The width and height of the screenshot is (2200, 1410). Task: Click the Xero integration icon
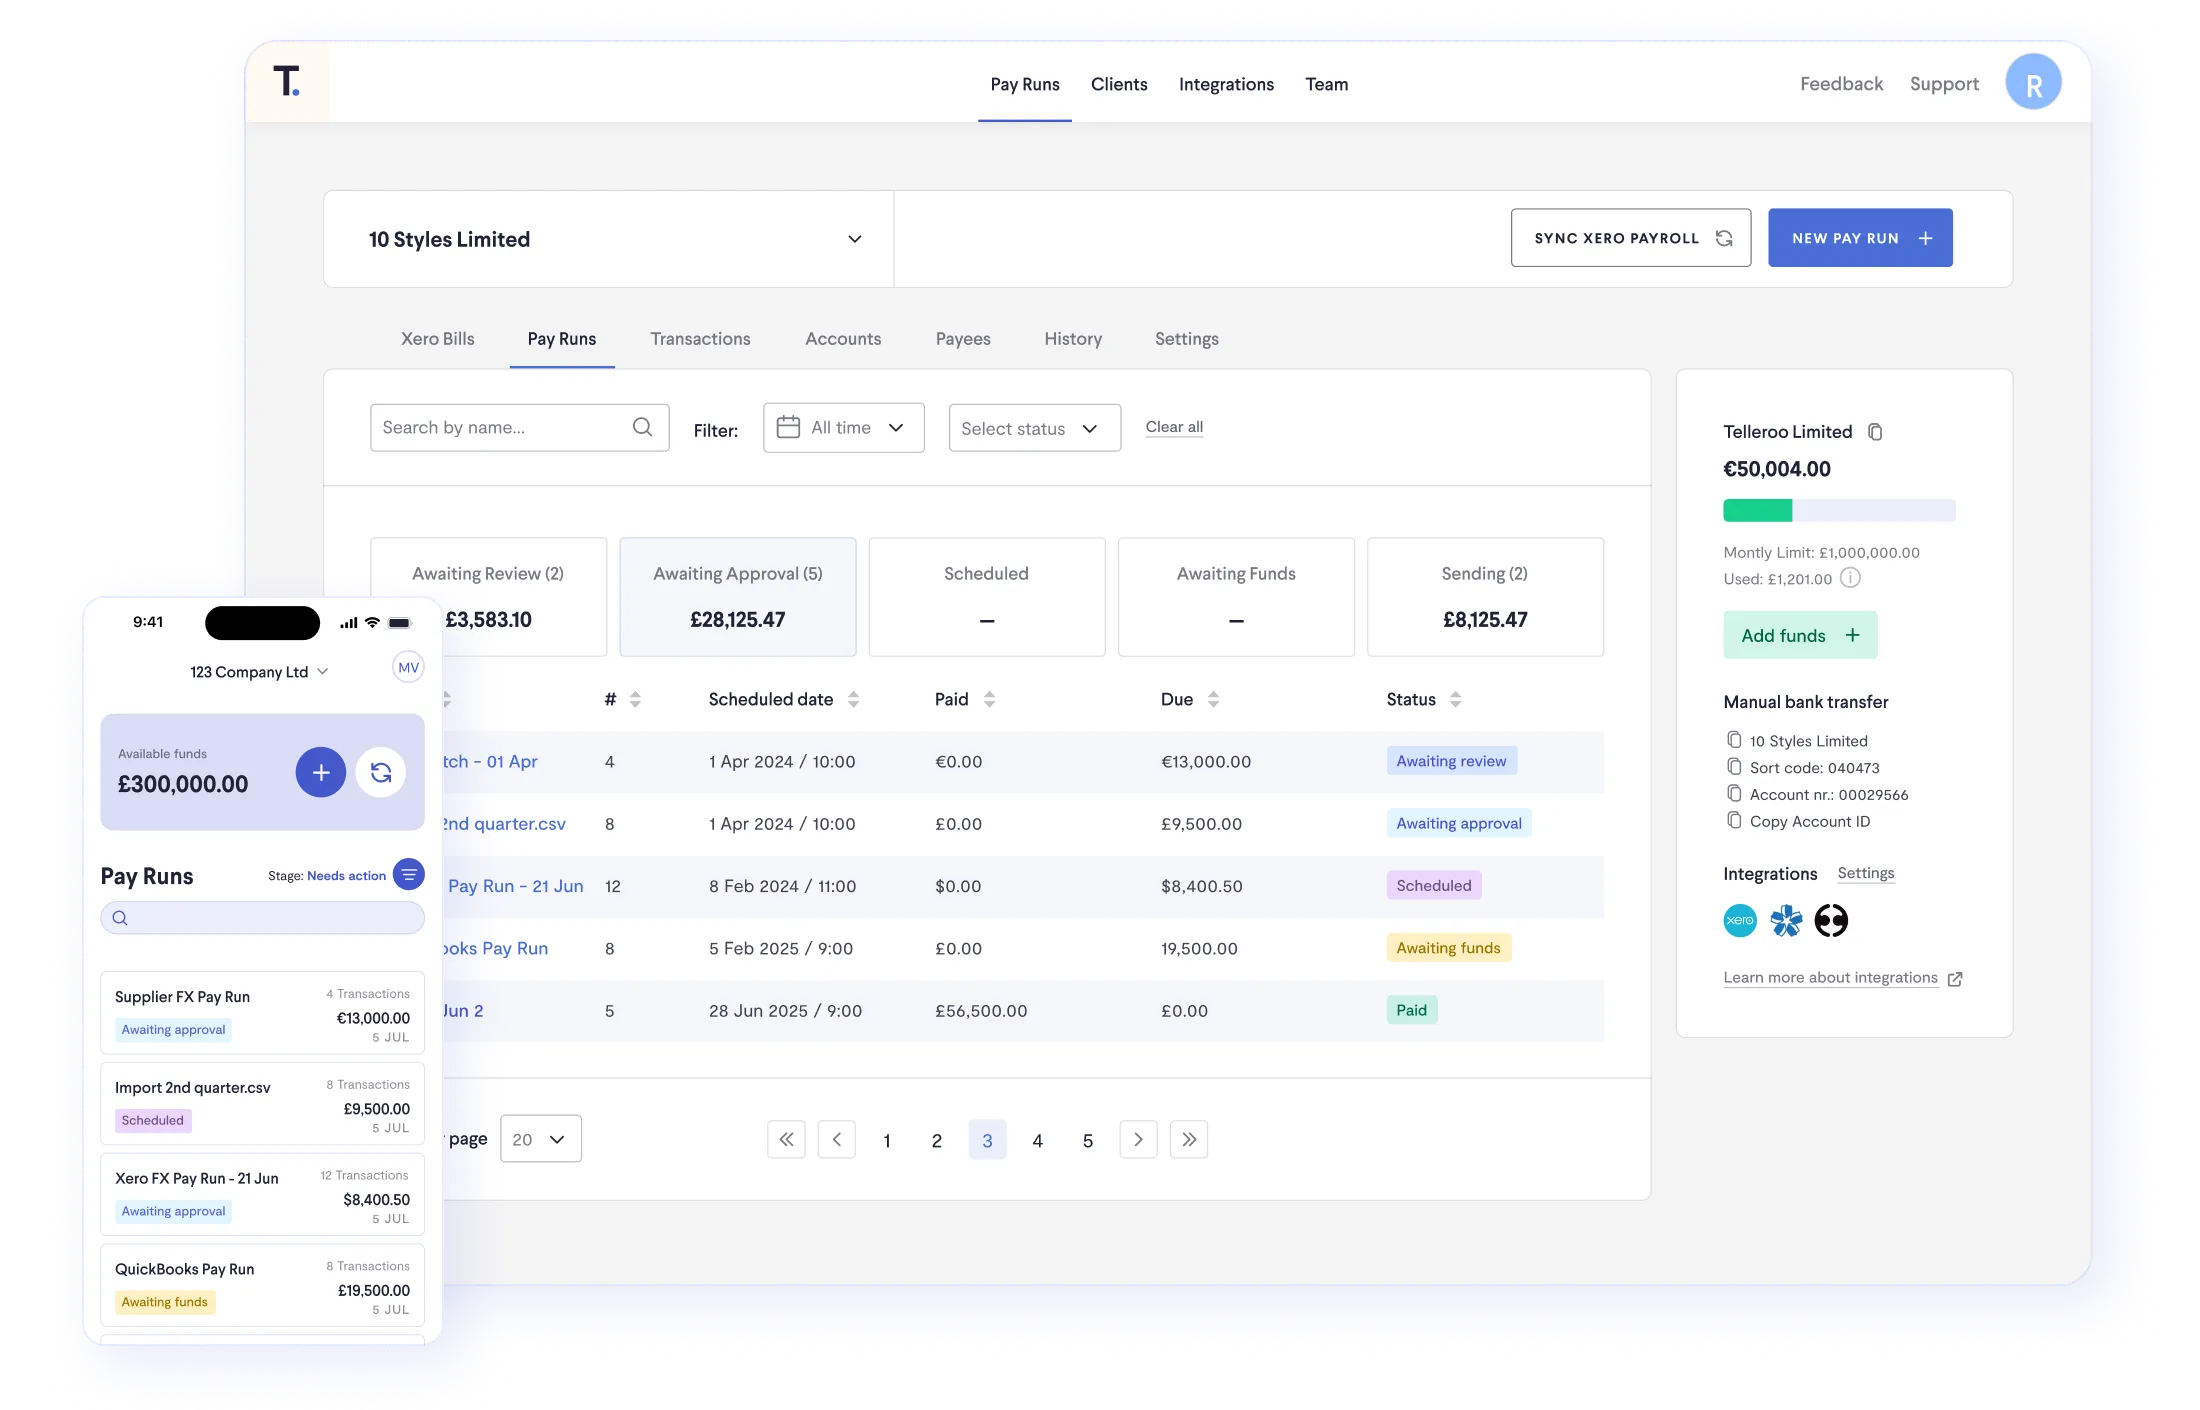[x=1740, y=920]
